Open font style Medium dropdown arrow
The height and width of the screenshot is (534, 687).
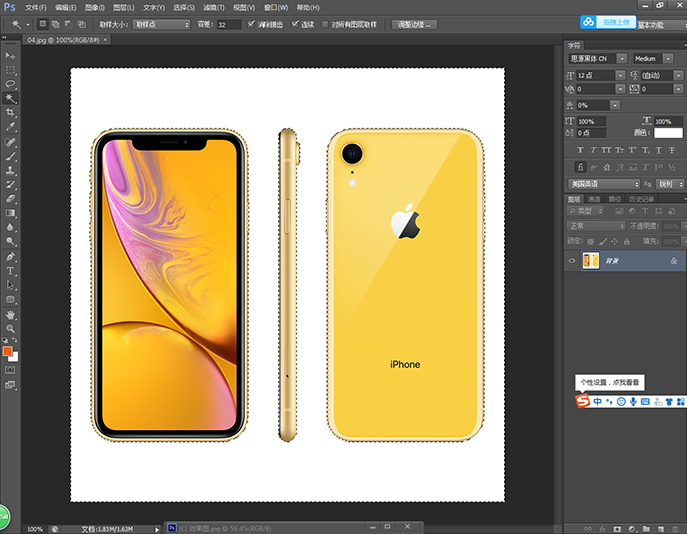pyautogui.click(x=668, y=59)
